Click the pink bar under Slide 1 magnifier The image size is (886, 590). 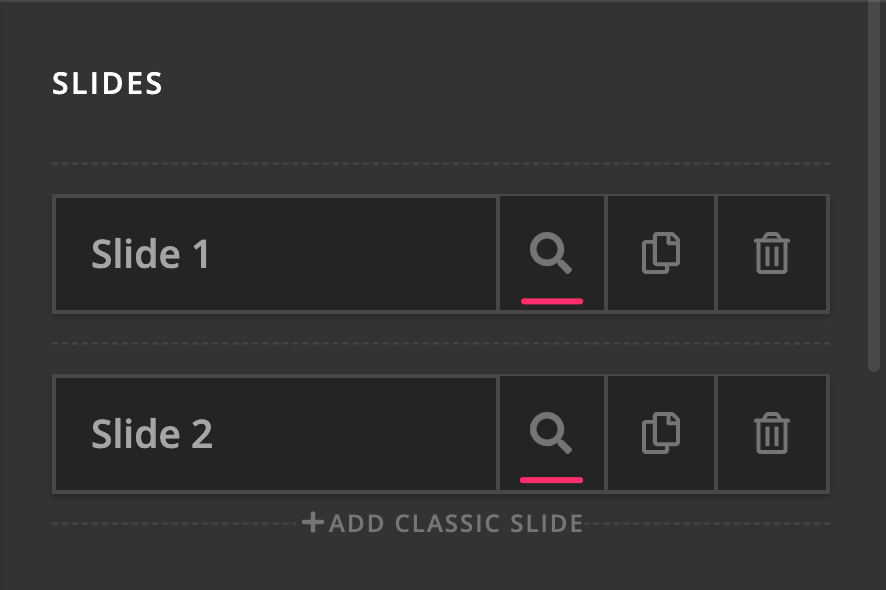552,301
